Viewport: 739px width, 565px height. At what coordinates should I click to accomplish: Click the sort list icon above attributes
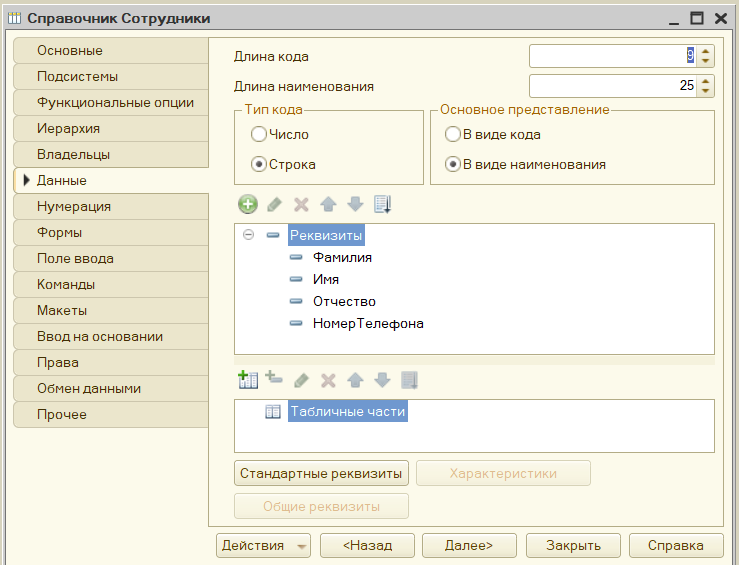382,205
